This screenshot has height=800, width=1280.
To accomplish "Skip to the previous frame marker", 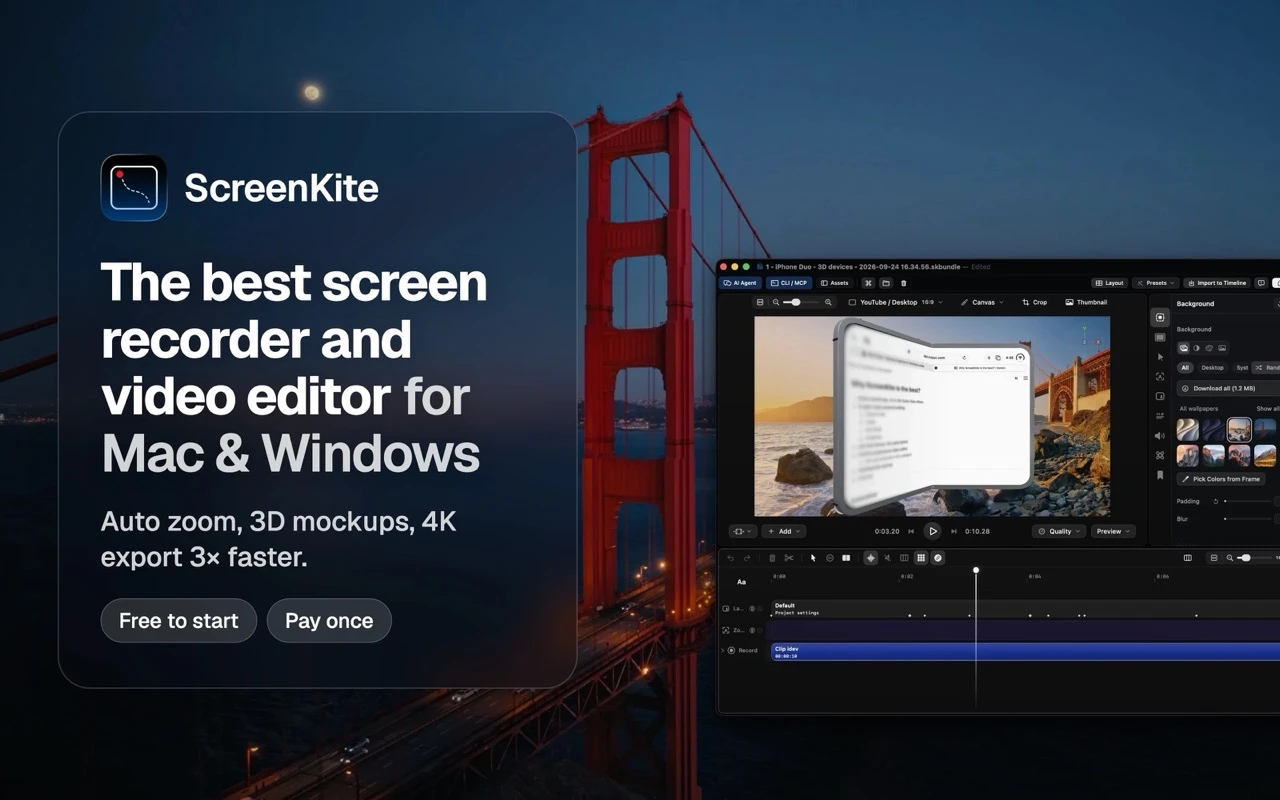I will 911,531.
